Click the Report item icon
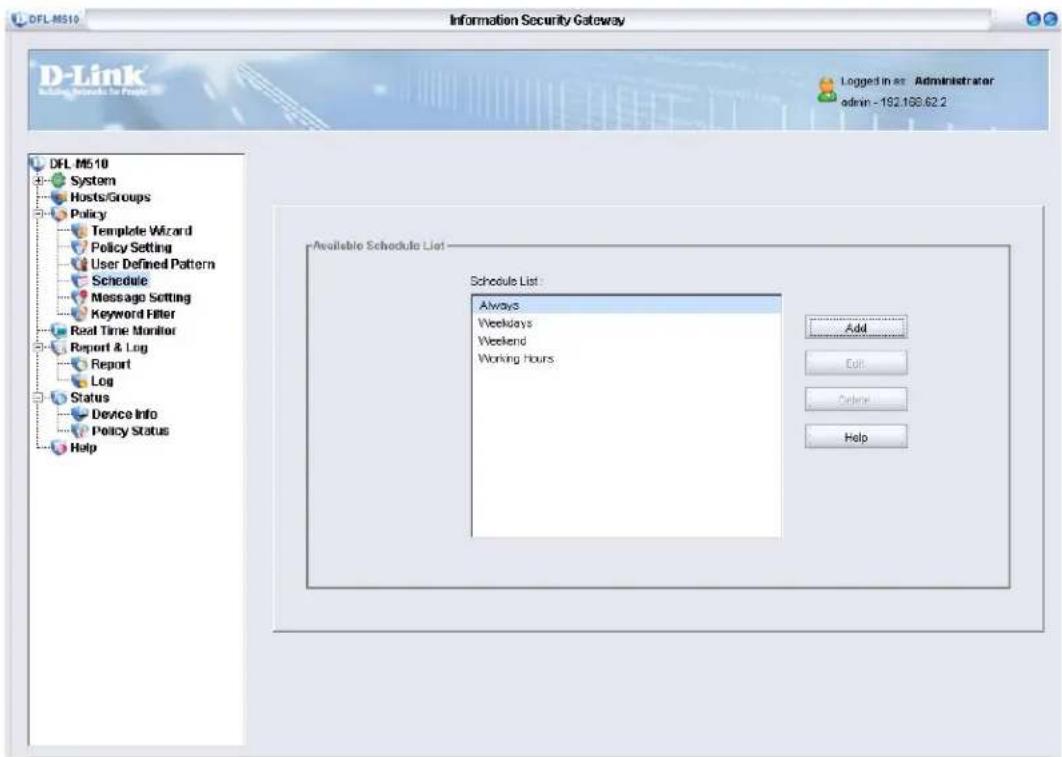 (x=80, y=364)
